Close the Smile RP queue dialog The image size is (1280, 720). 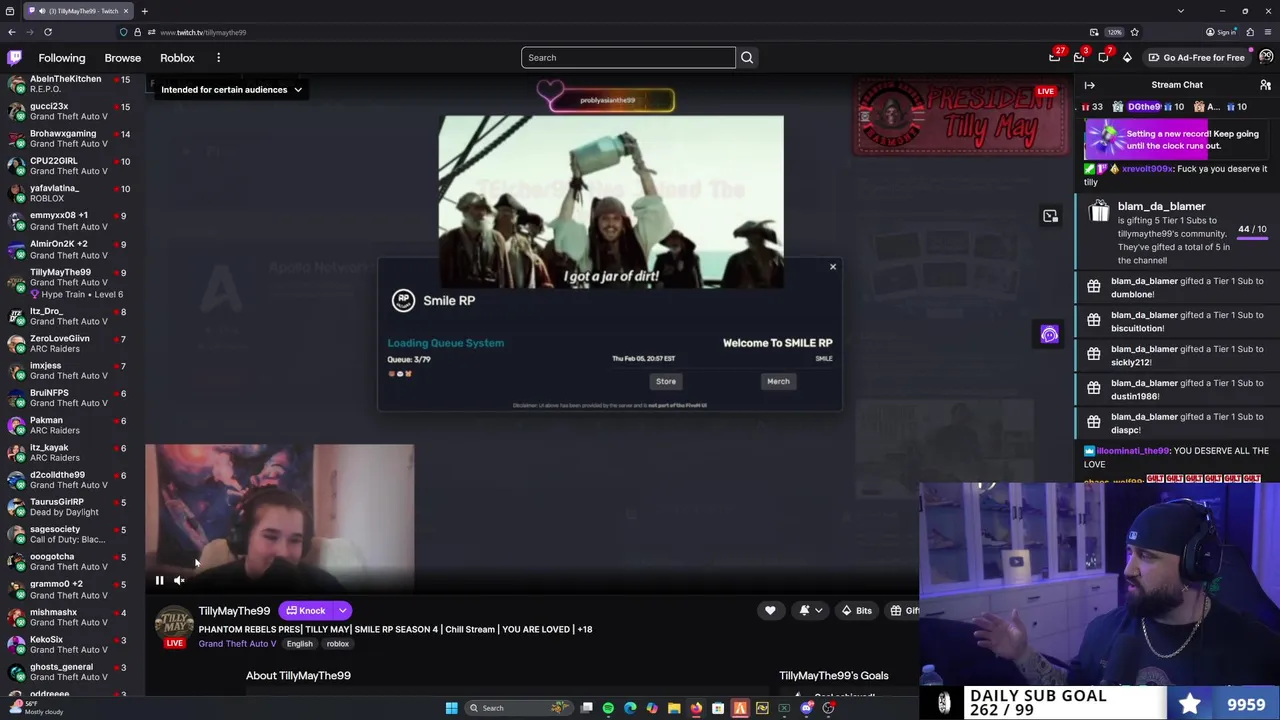pos(832,267)
